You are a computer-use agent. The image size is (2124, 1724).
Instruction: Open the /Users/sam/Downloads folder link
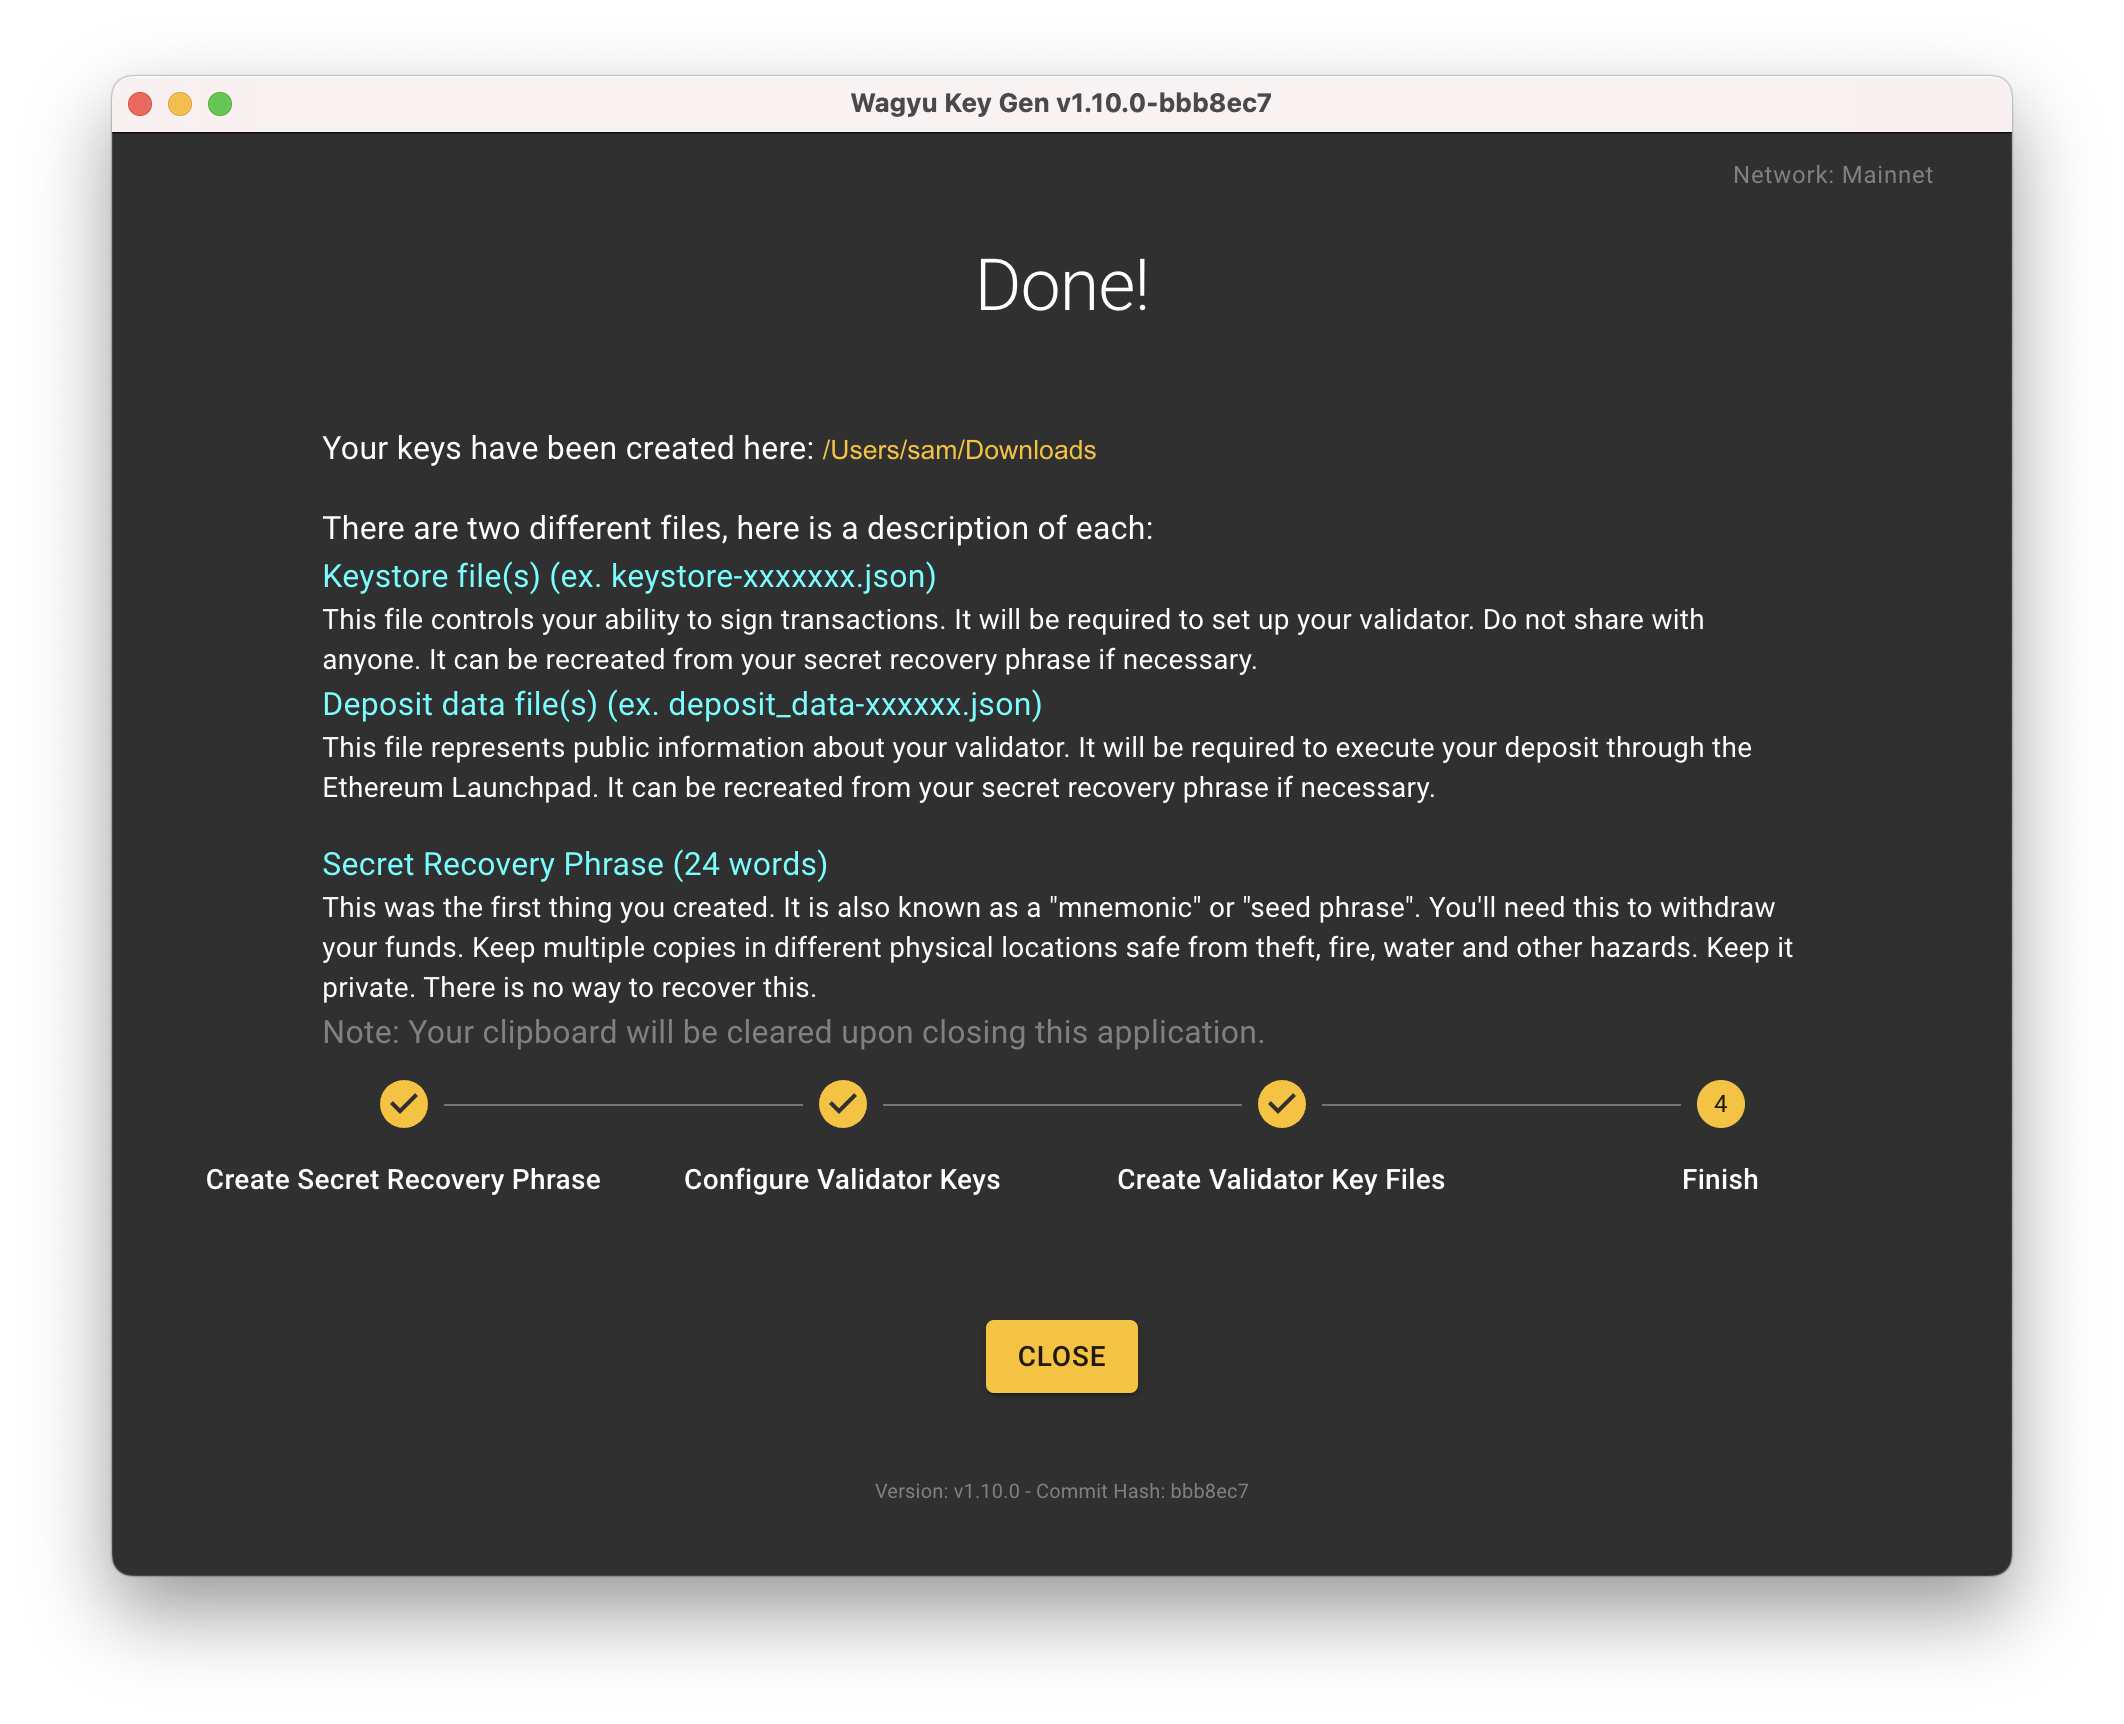[x=958, y=450]
